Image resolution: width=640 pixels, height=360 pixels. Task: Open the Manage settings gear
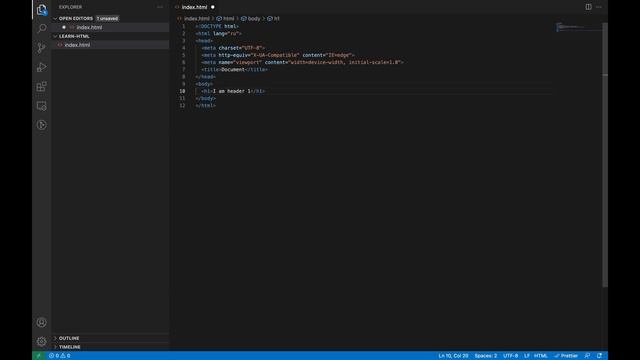click(42, 341)
